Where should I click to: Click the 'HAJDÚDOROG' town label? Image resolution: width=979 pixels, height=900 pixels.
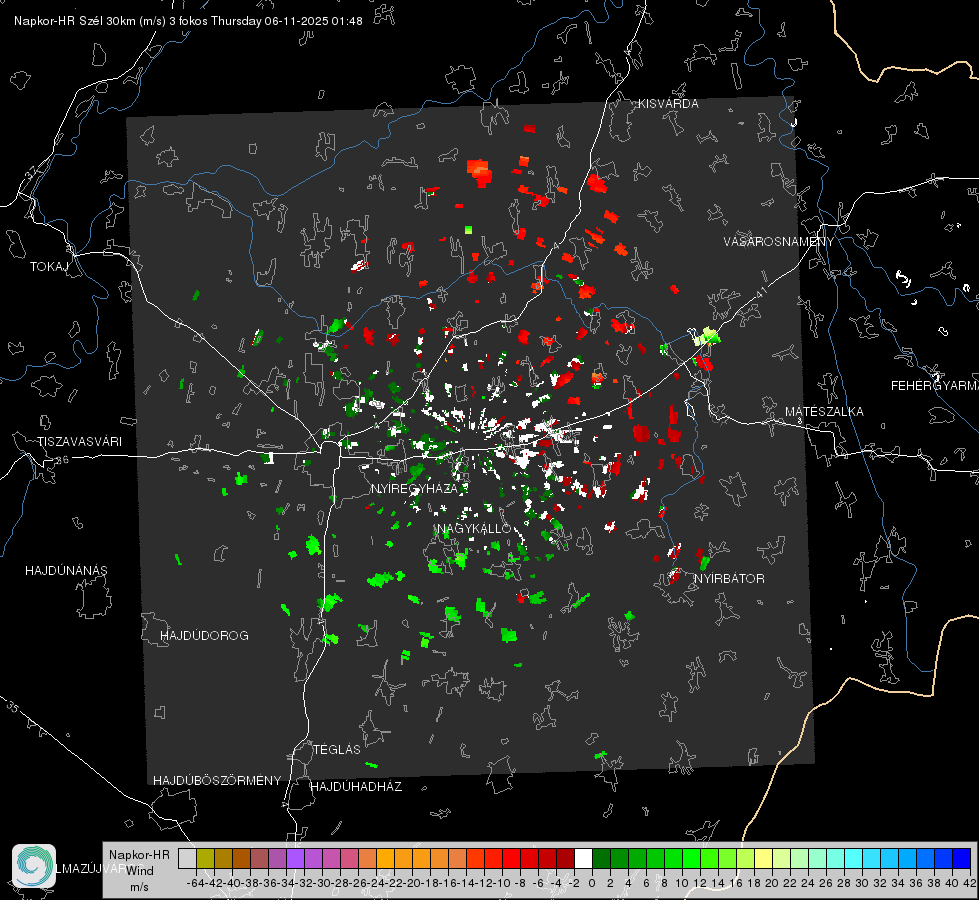[204, 636]
